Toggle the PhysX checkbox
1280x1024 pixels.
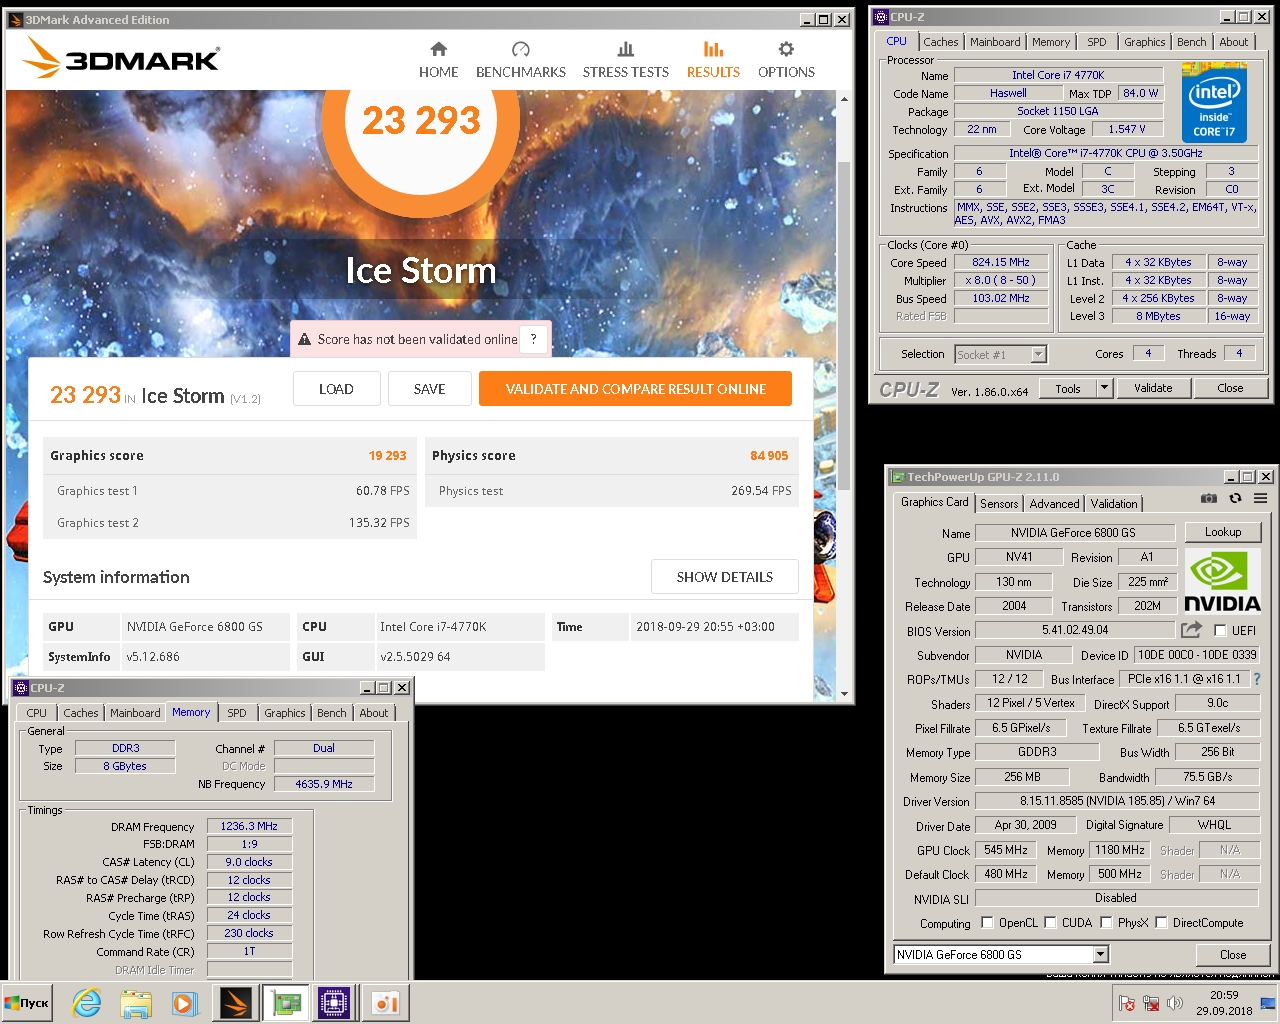point(1106,922)
